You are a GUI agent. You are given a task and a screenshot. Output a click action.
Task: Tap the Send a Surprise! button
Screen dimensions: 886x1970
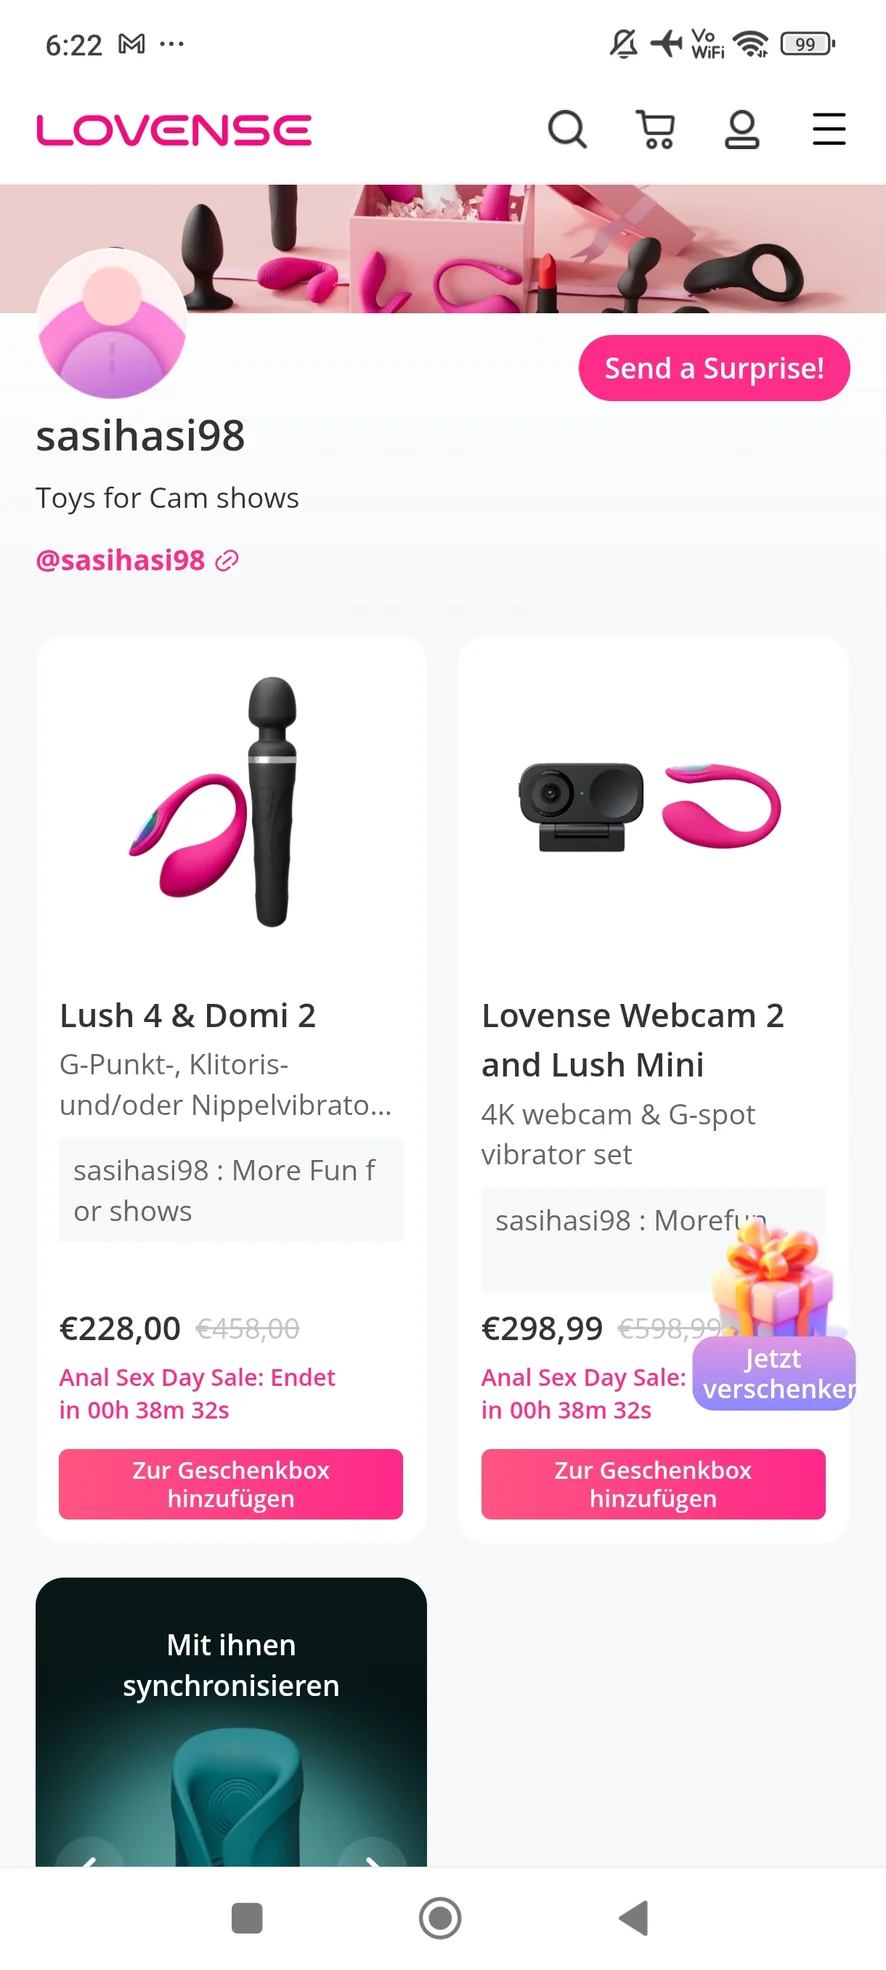point(714,368)
